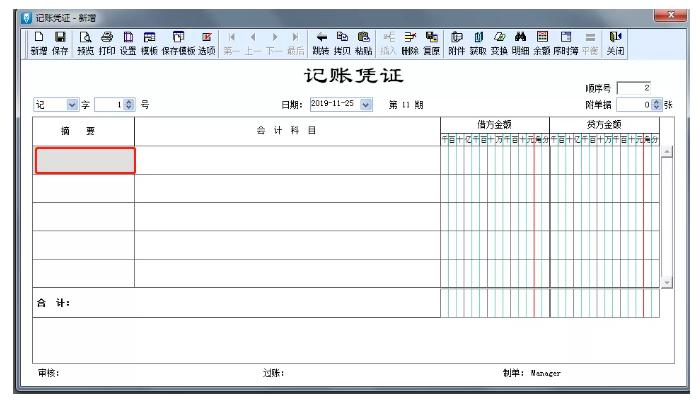This screenshot has height=403, width=700.
Task: Open the 记 voucher word dropdown
Action: (x=72, y=104)
